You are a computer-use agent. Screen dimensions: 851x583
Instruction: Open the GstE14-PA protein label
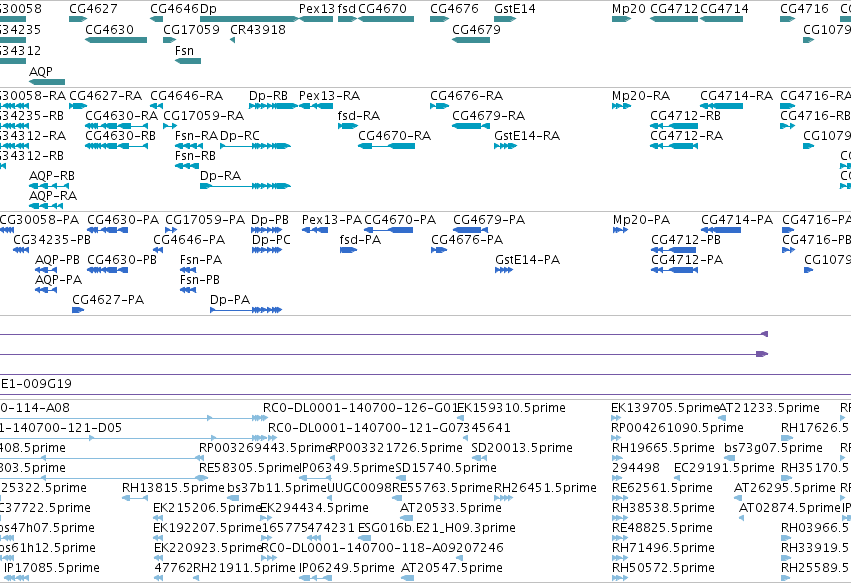click(528, 260)
